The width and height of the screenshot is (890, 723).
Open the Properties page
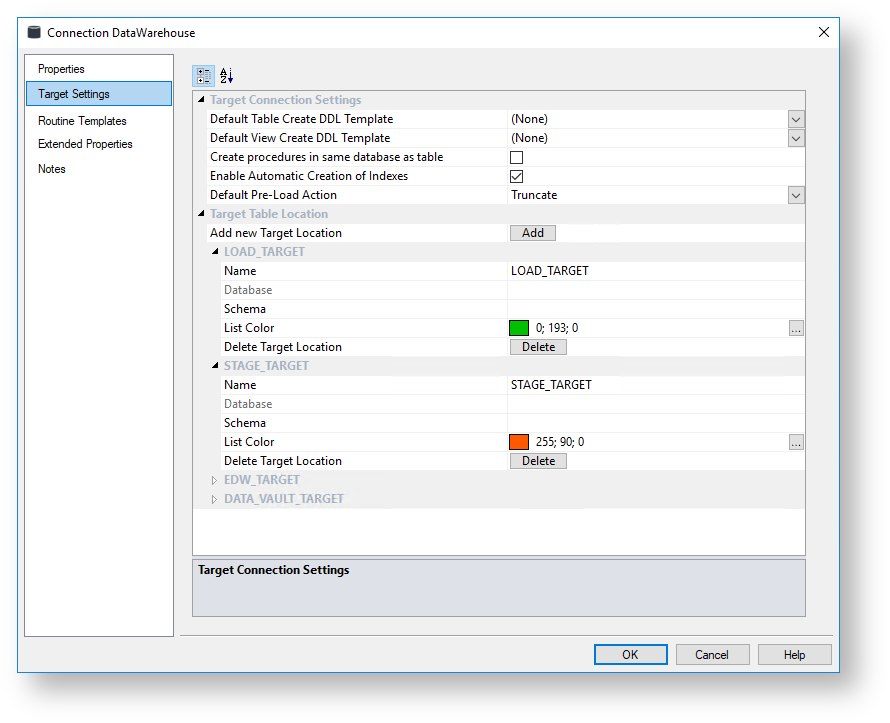61,69
